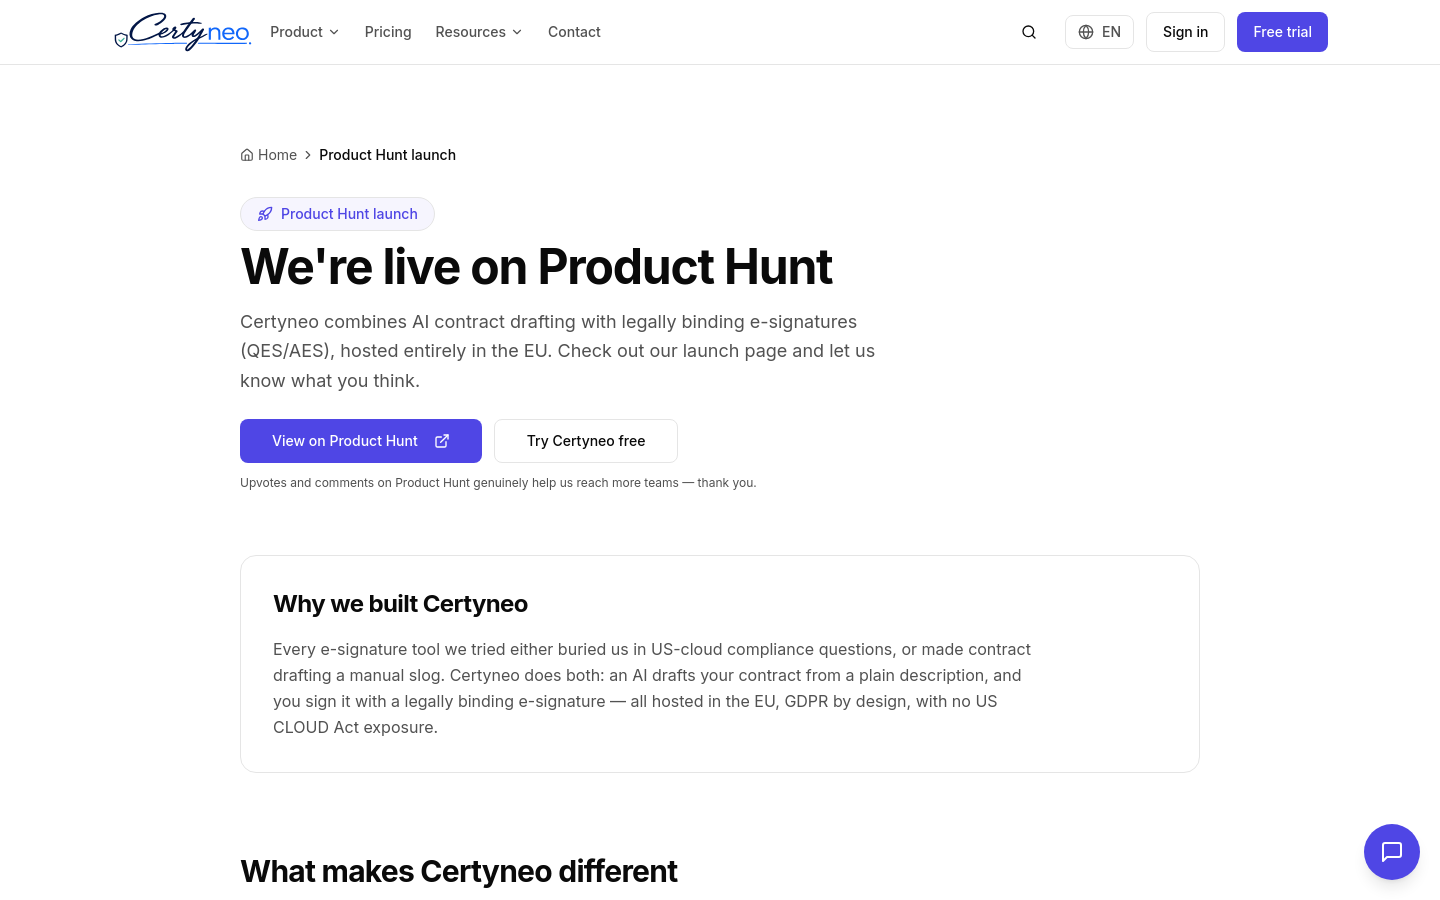Click the rocket icon in launch badge
Screen dimensions: 1440x900
tap(265, 214)
